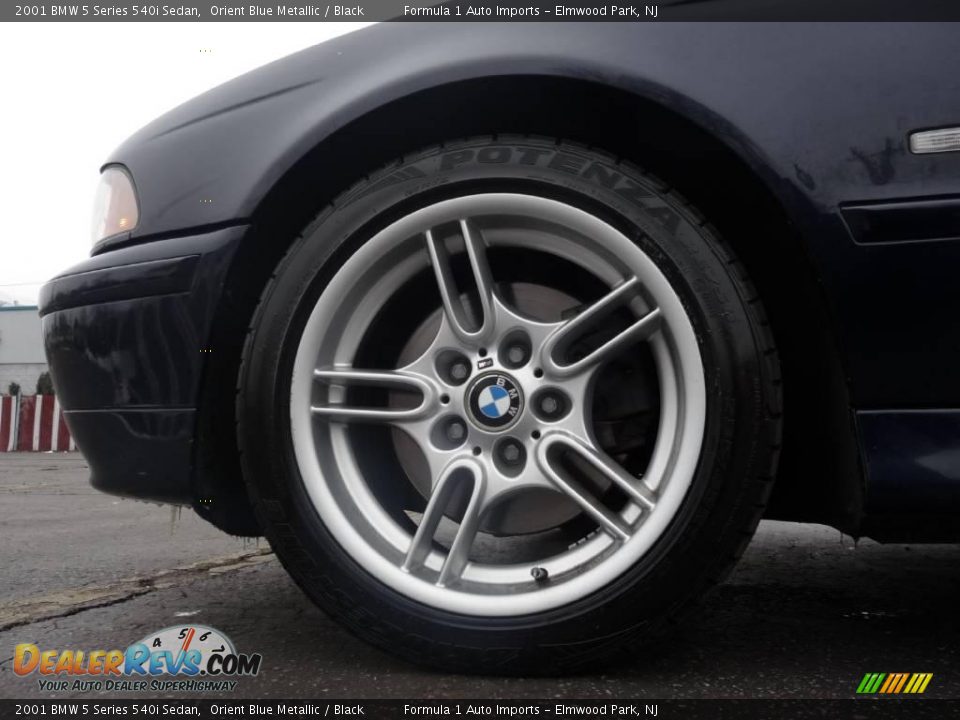This screenshot has height=720, width=960.
Task: Click the bottom caption "2001 BMW 5 Series 540i Sedan"
Action: [x=107, y=710]
